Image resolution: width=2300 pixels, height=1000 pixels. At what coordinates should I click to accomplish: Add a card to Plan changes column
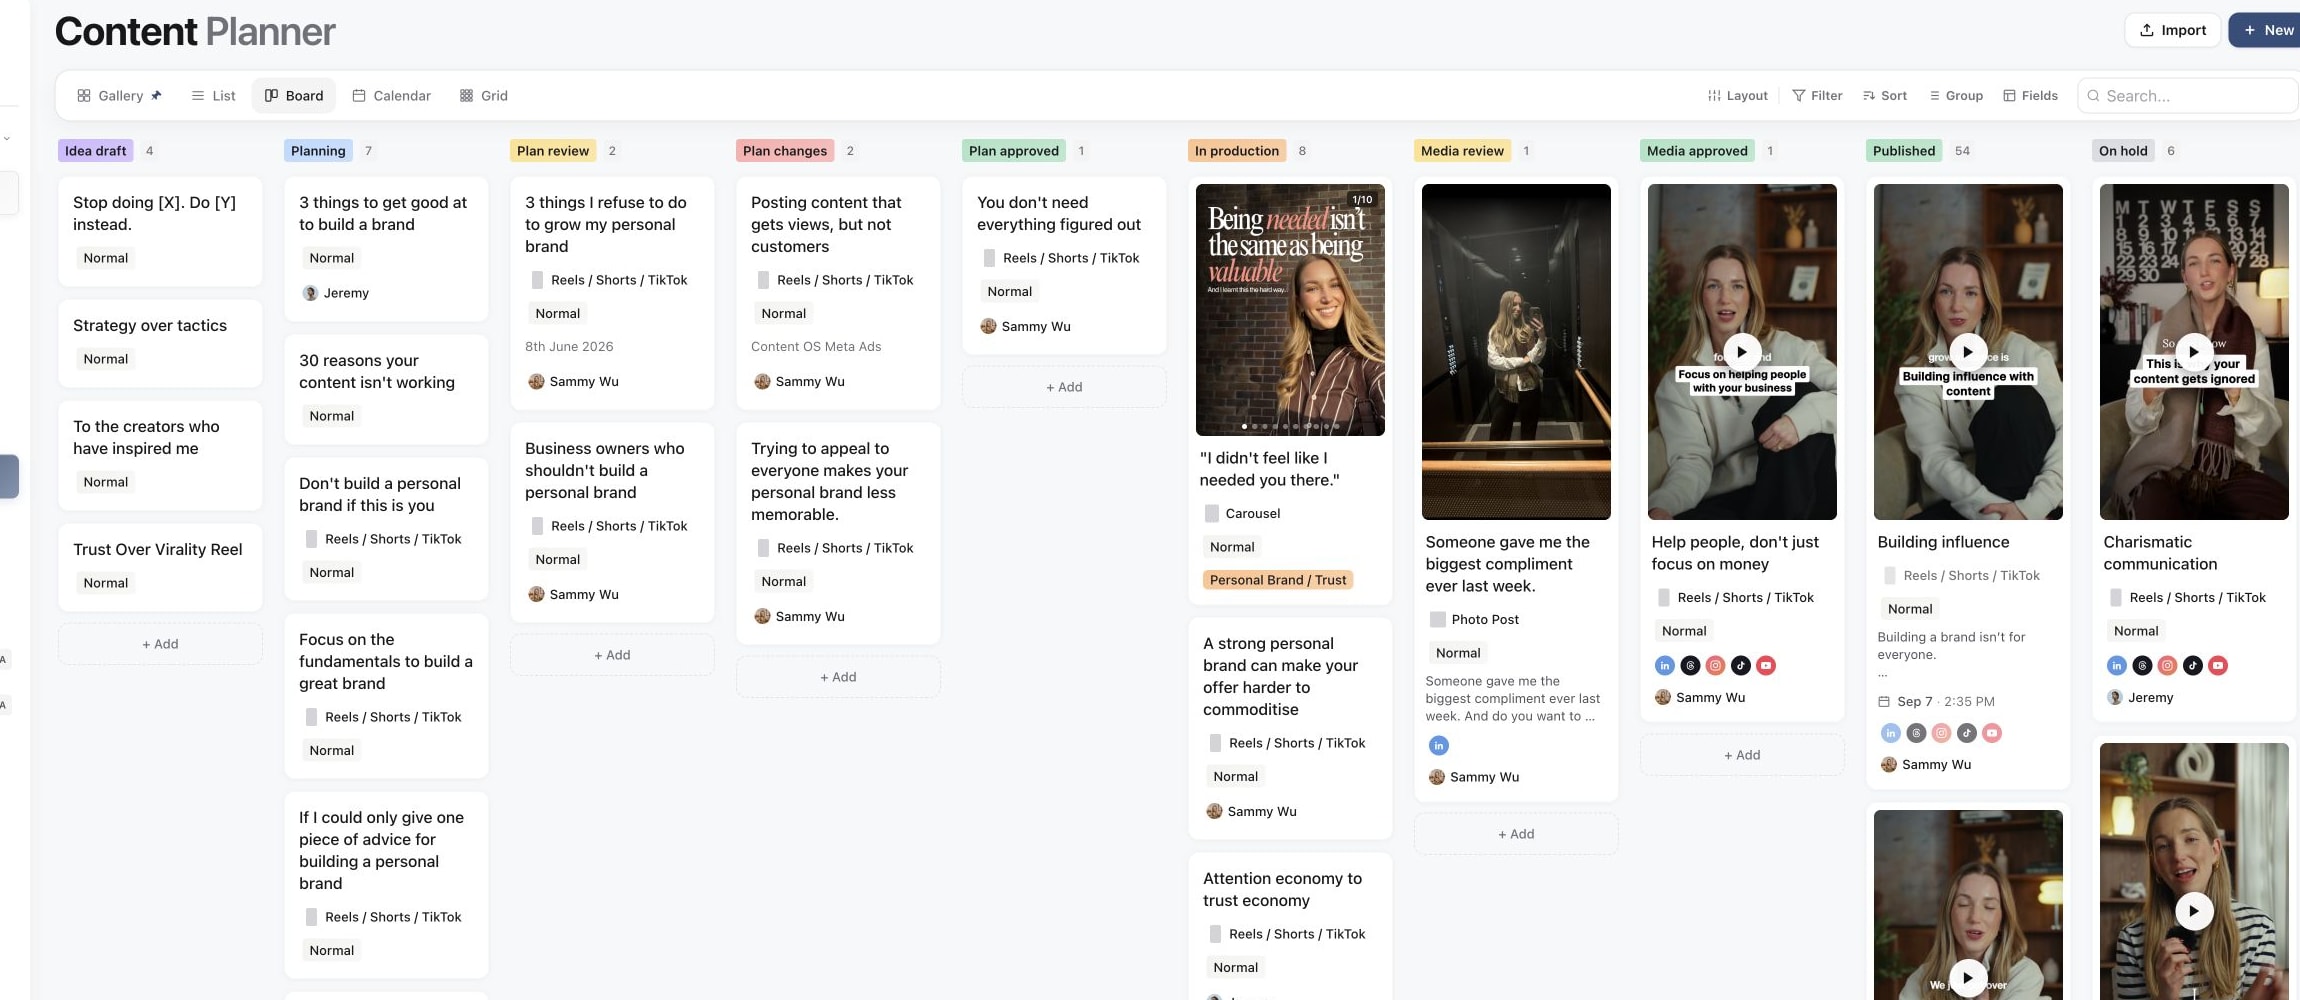click(838, 677)
